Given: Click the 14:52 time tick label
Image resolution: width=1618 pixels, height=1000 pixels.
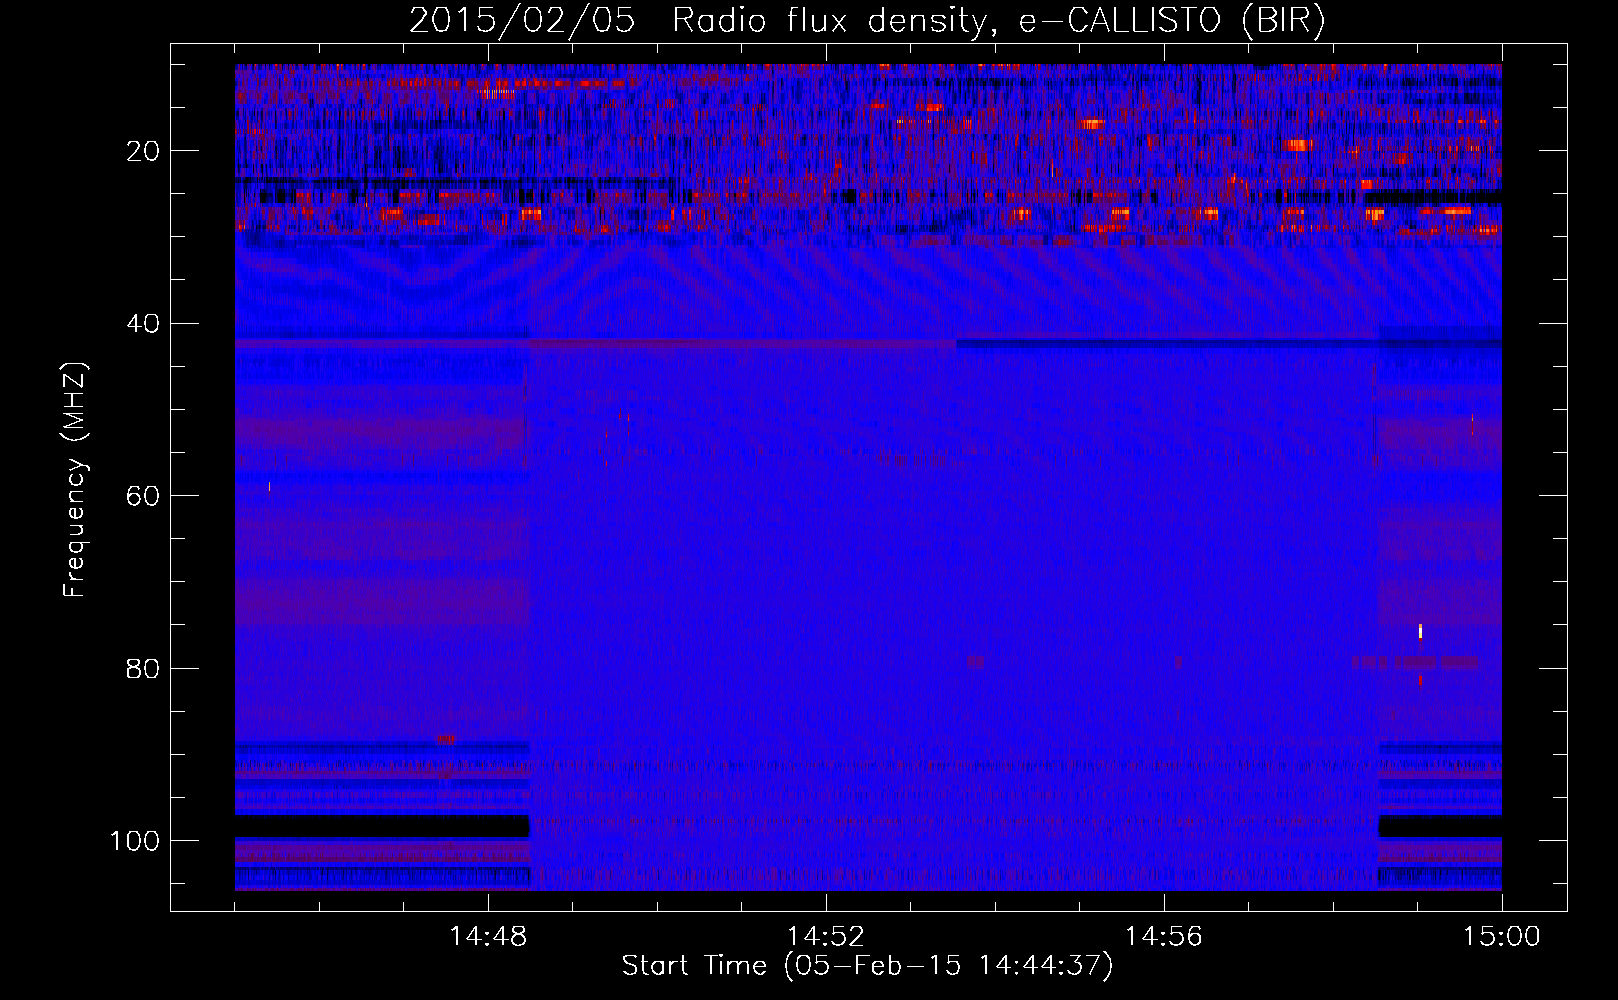Looking at the screenshot, I should point(826,937).
